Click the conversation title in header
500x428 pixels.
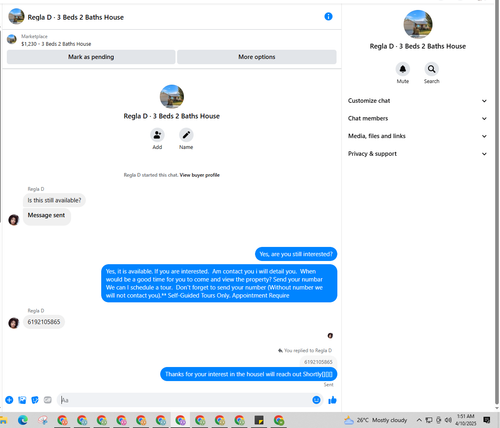76,17
